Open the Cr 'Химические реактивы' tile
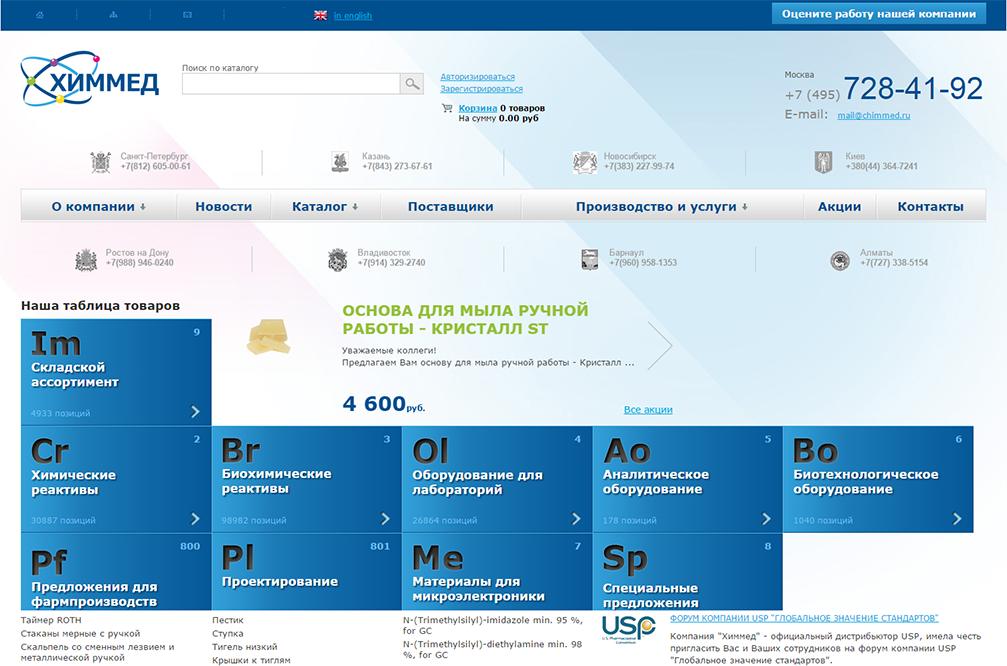The width and height of the screenshot is (1007, 666). click(116, 479)
